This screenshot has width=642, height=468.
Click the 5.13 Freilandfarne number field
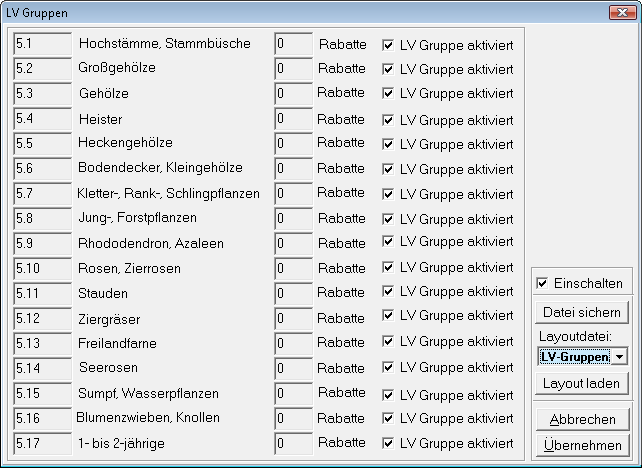(42, 343)
